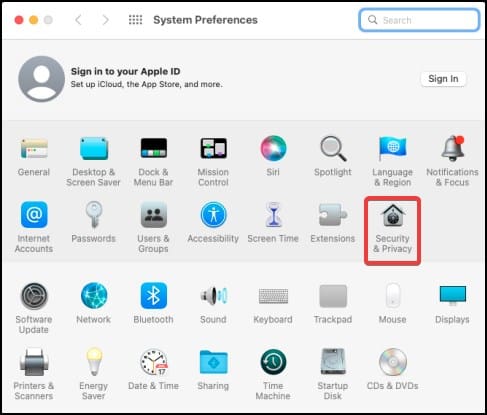This screenshot has width=487, height=415.
Task: Go back with the left chevron
Action: pyautogui.click(x=78, y=20)
